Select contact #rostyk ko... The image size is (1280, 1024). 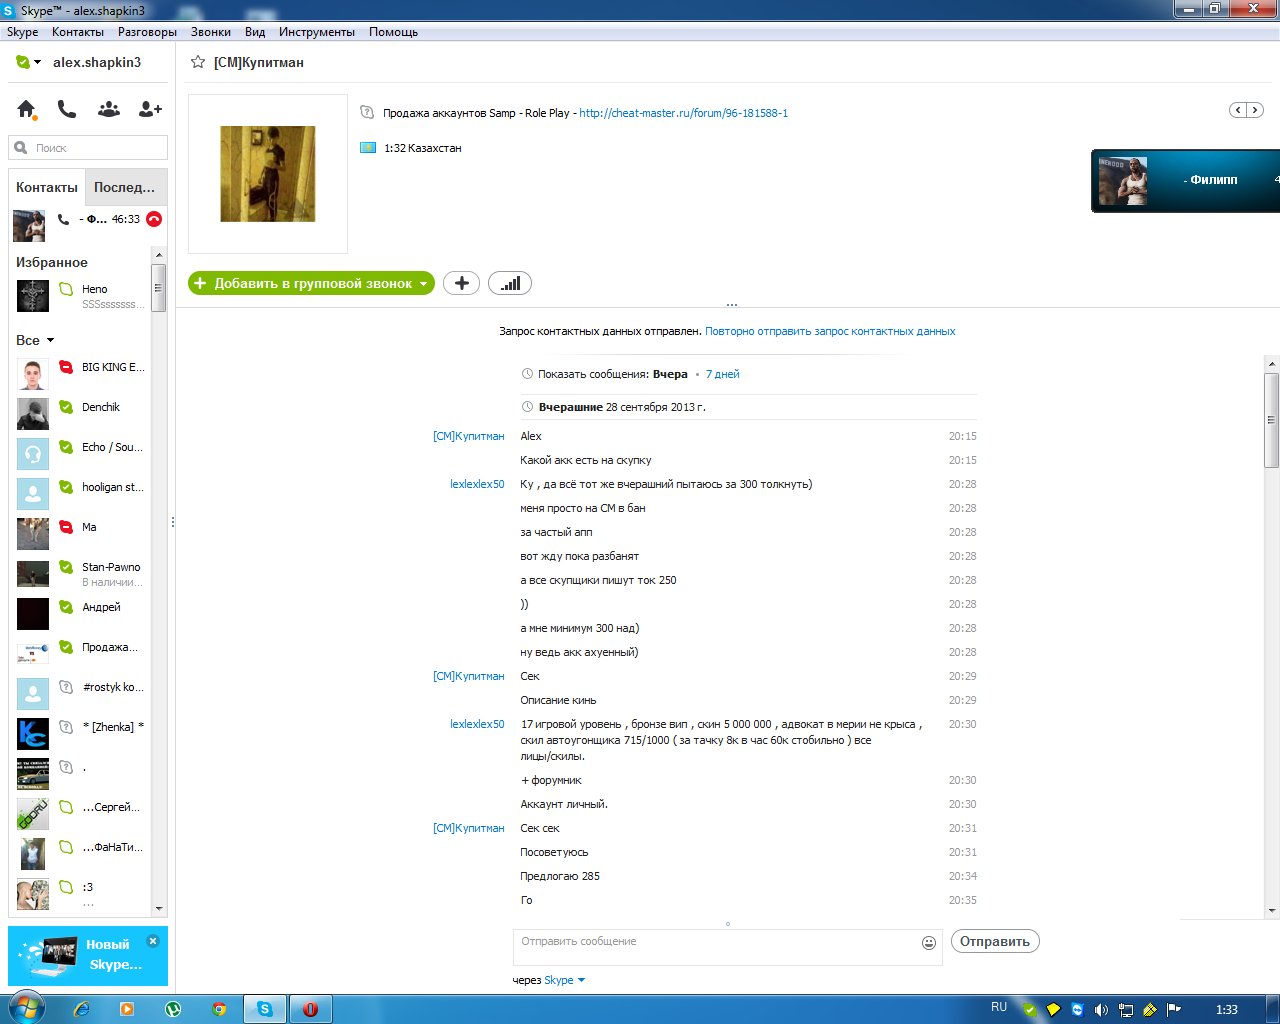coord(81,694)
